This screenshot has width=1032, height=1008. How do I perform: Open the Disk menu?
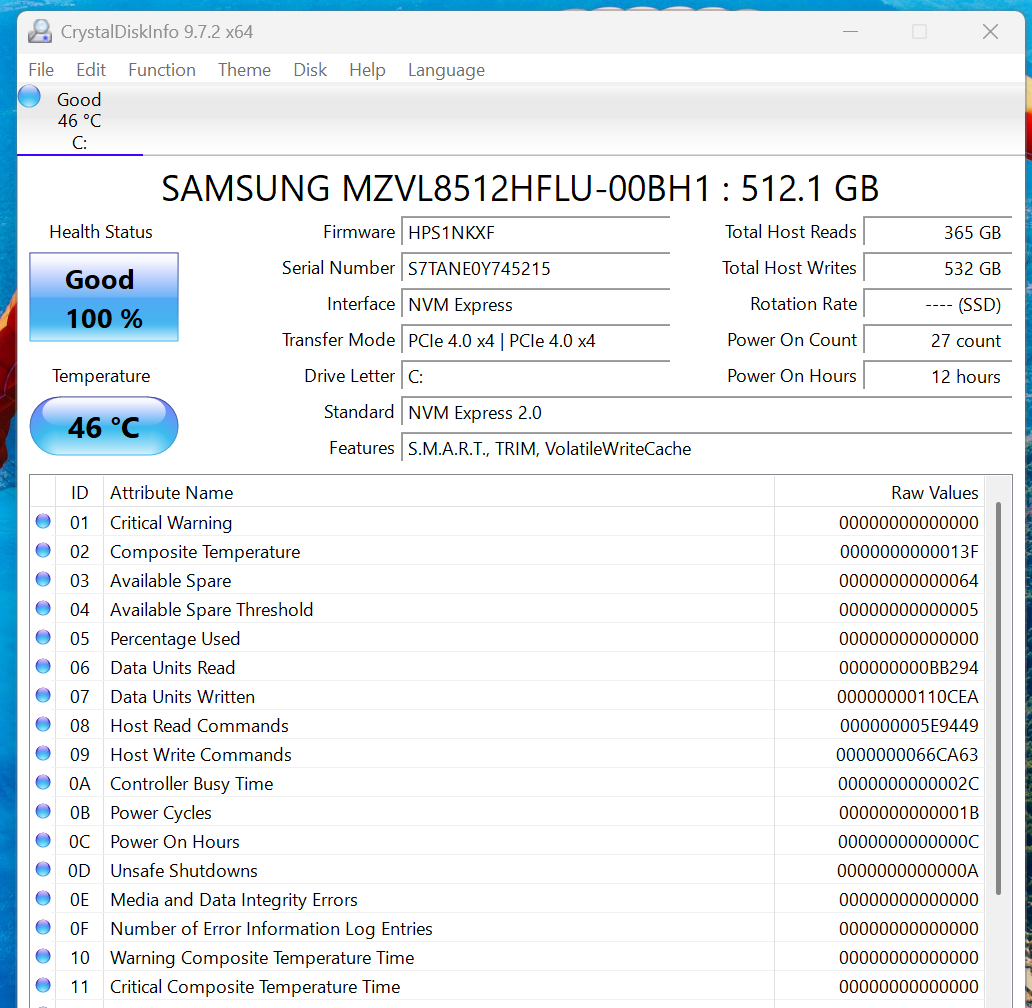[x=310, y=70]
